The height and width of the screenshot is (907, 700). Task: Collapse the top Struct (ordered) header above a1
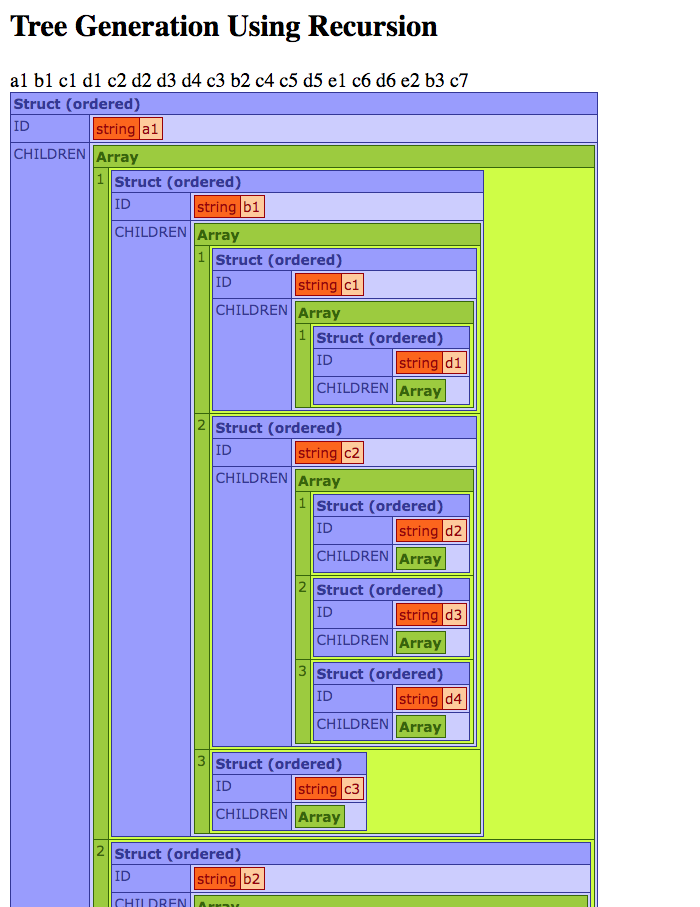(304, 104)
